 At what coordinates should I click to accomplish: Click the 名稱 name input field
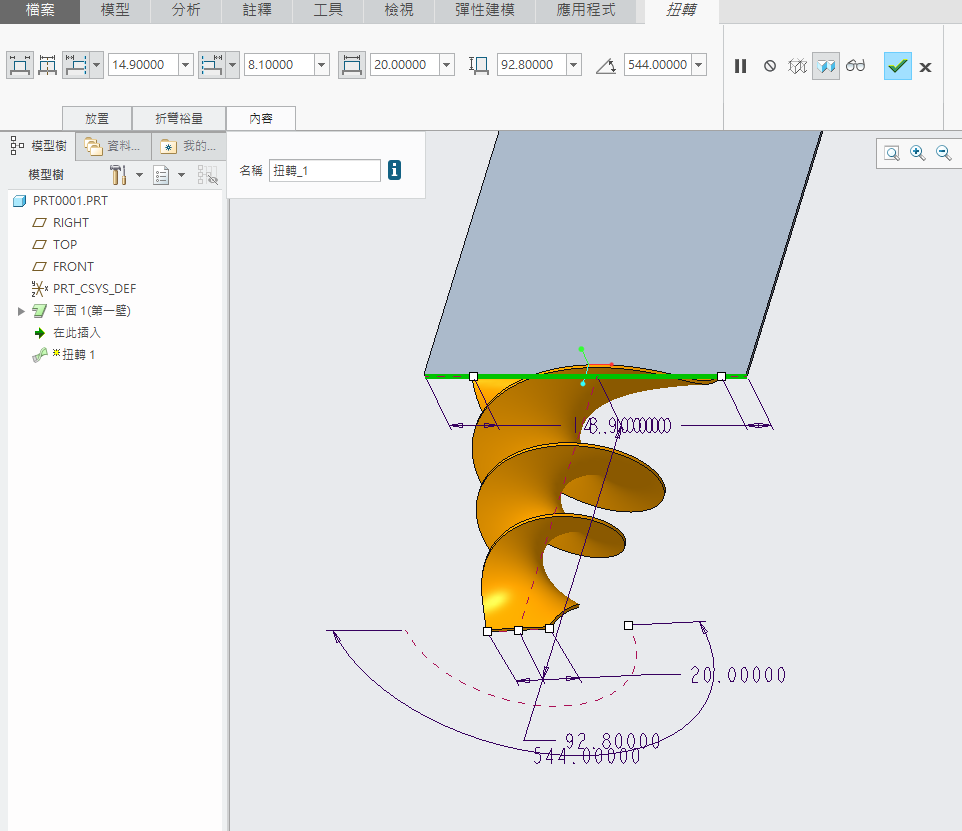coord(324,171)
